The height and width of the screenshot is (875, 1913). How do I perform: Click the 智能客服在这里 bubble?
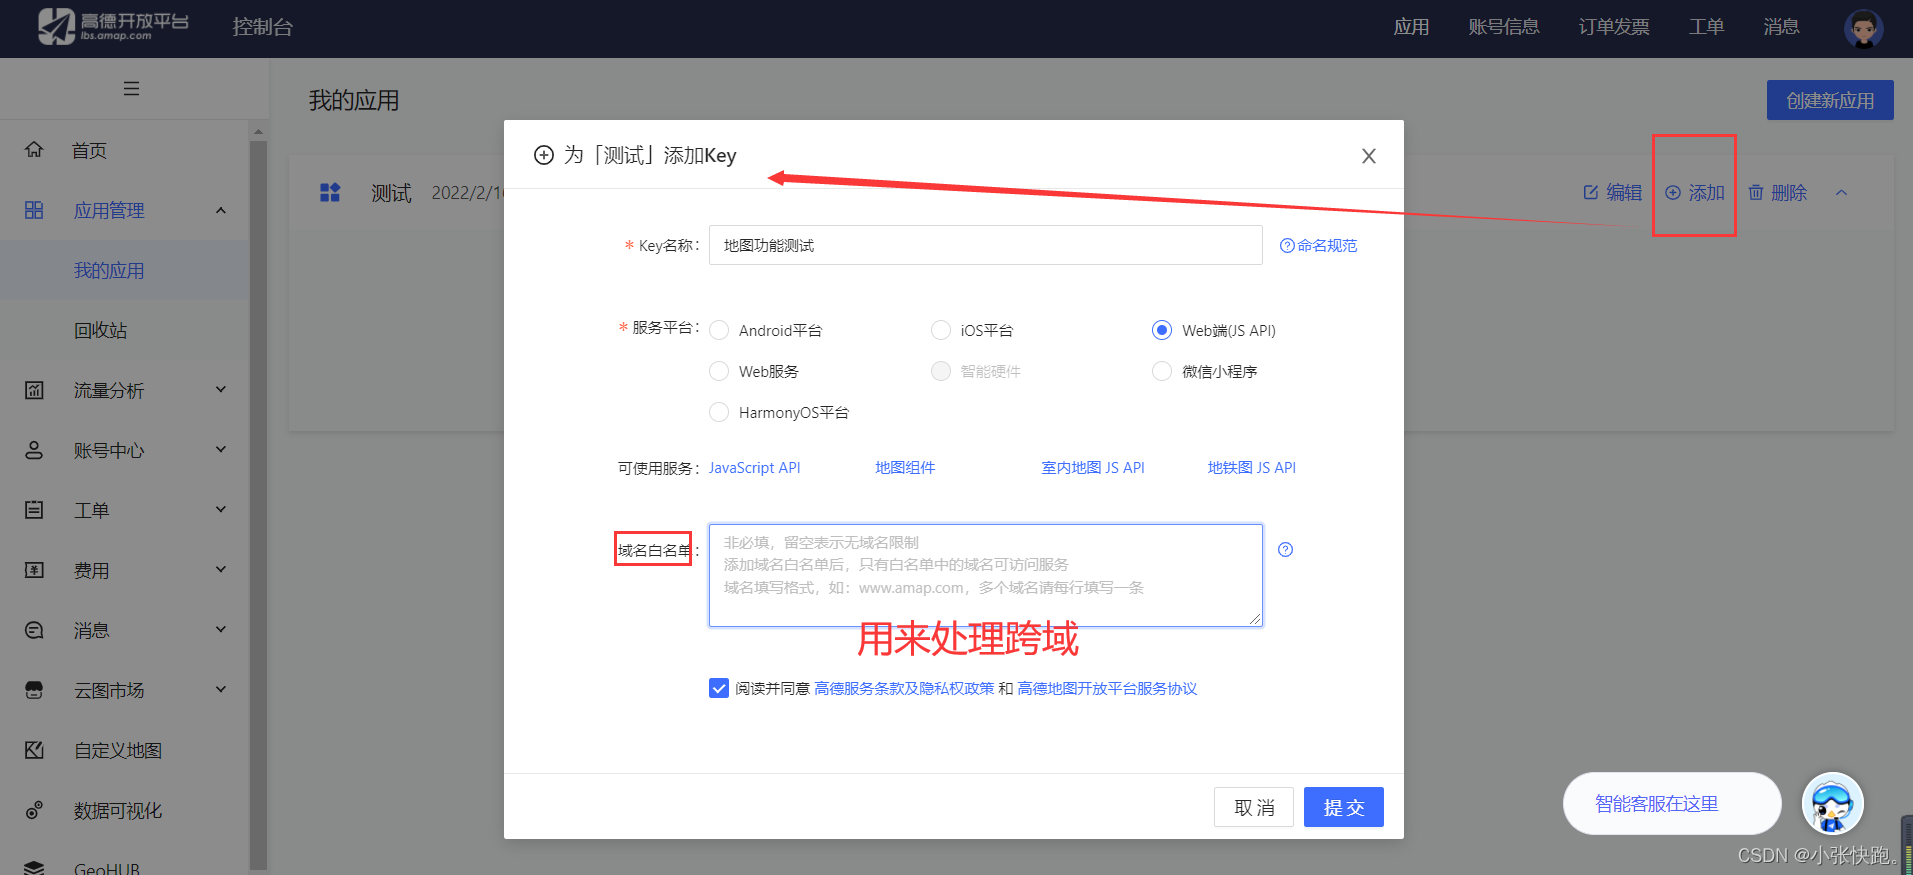click(x=1672, y=803)
